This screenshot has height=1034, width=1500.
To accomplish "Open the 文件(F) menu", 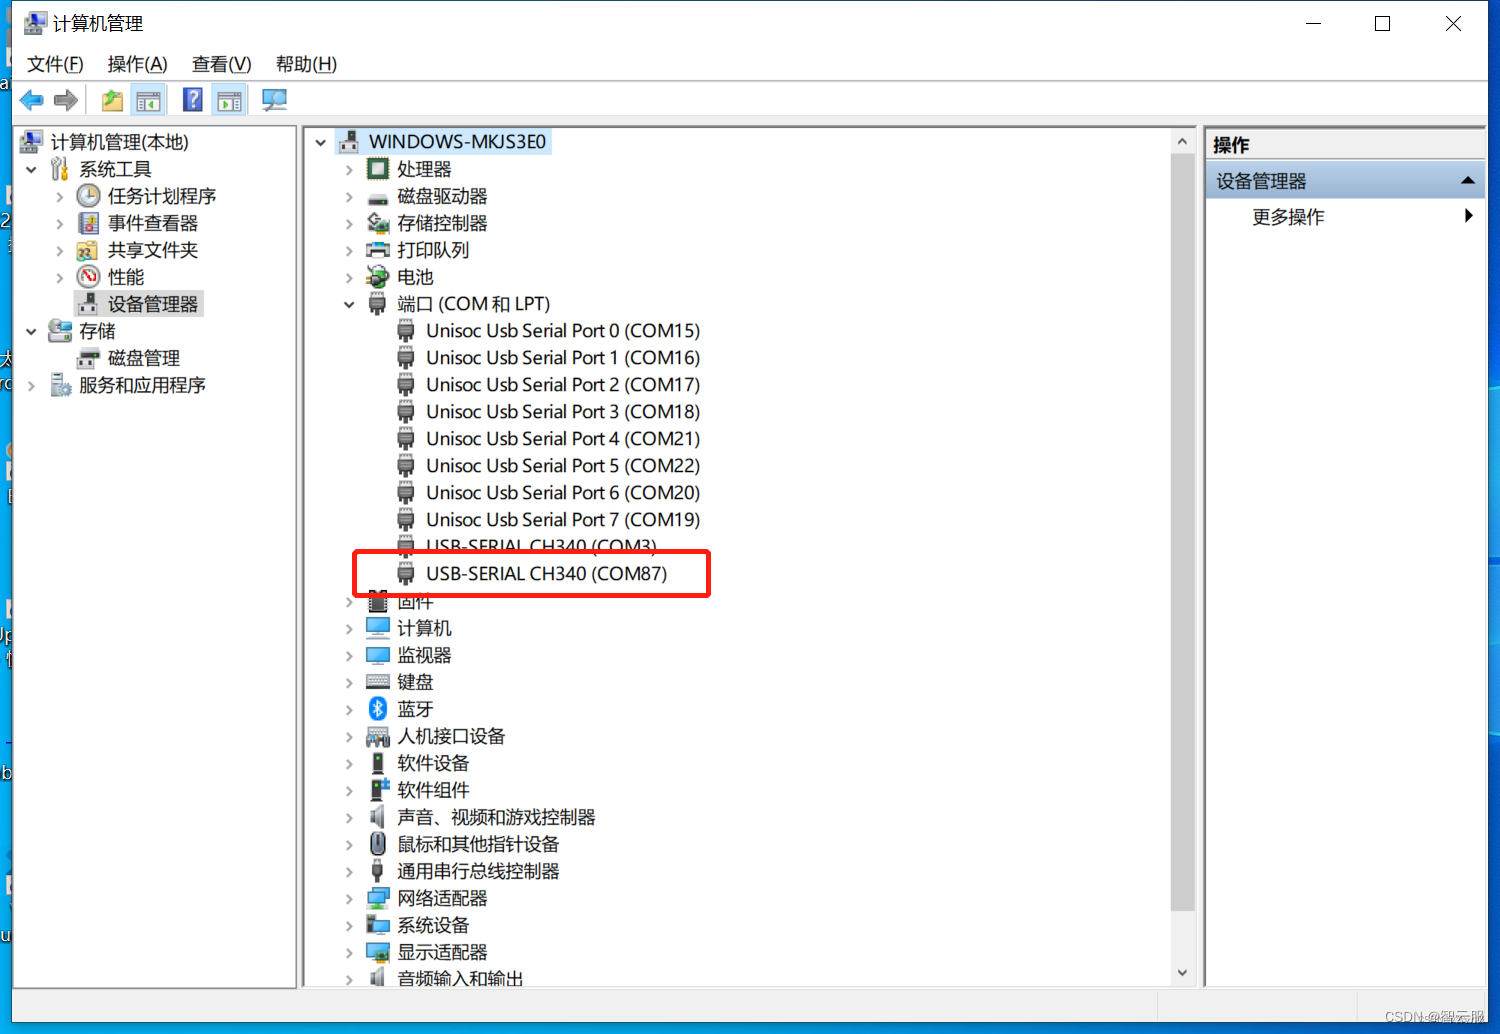I will tap(55, 64).
